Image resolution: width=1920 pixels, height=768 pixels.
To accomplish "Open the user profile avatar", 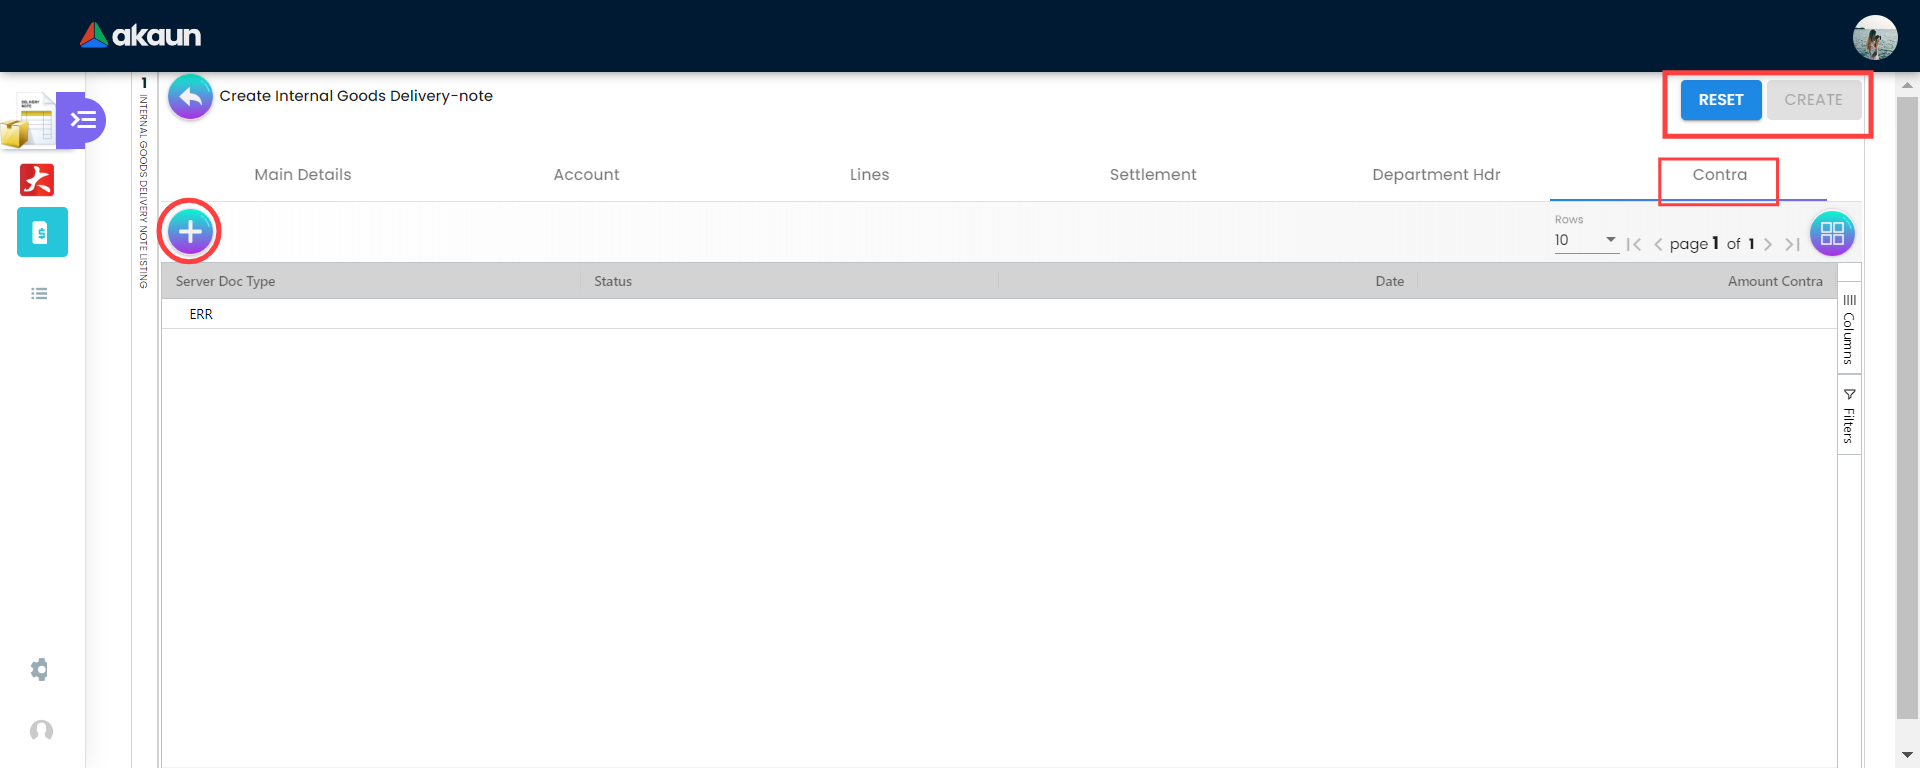I will (x=1875, y=38).
